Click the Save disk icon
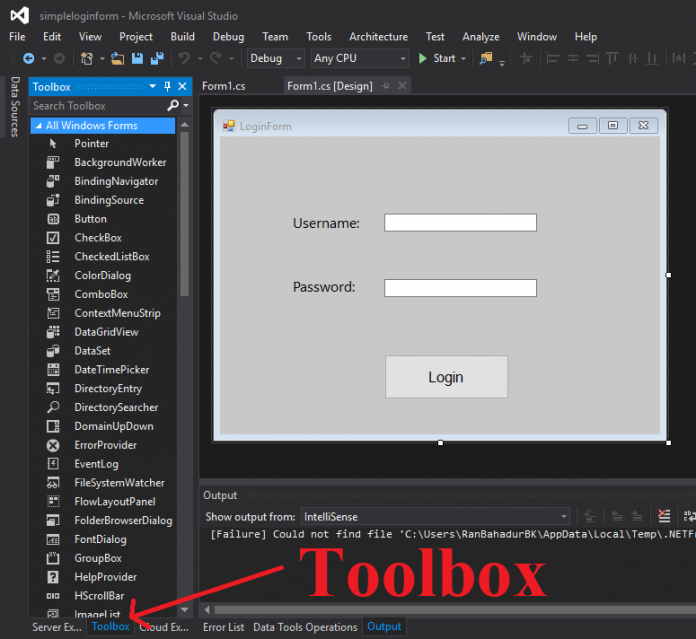 (137, 58)
